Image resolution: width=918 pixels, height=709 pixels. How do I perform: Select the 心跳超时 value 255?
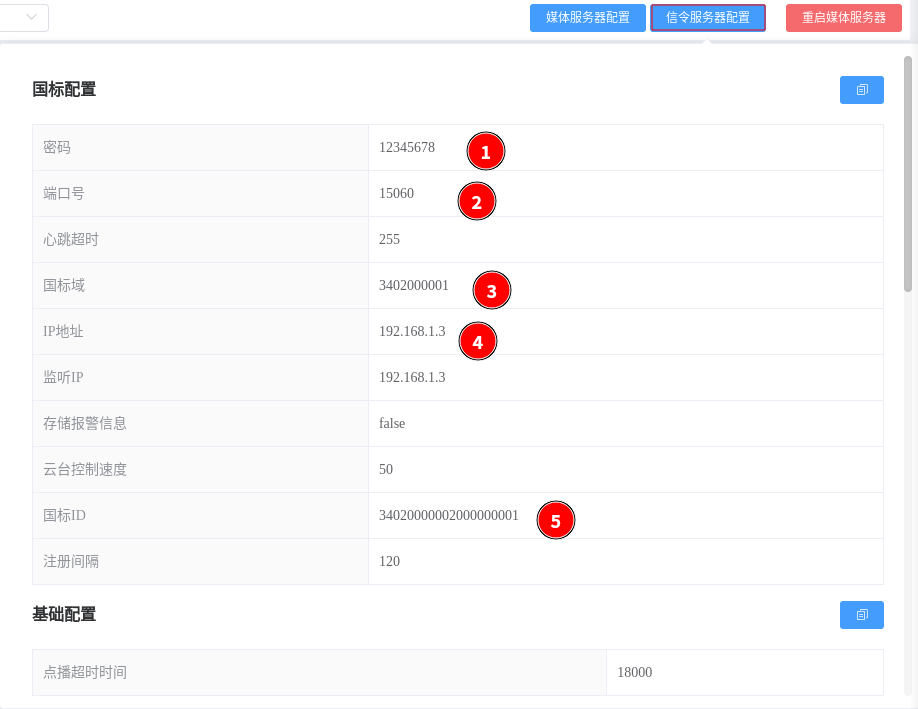tap(389, 240)
